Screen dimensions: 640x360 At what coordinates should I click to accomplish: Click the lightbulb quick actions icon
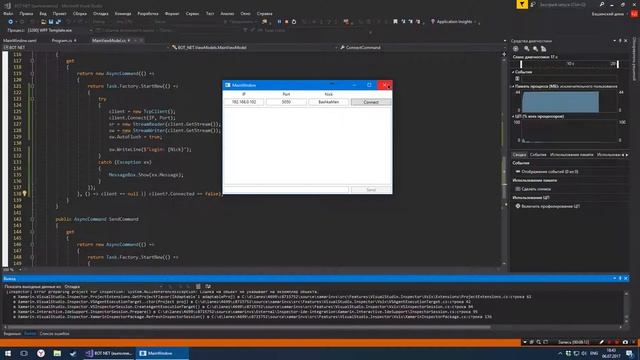tap(24, 193)
